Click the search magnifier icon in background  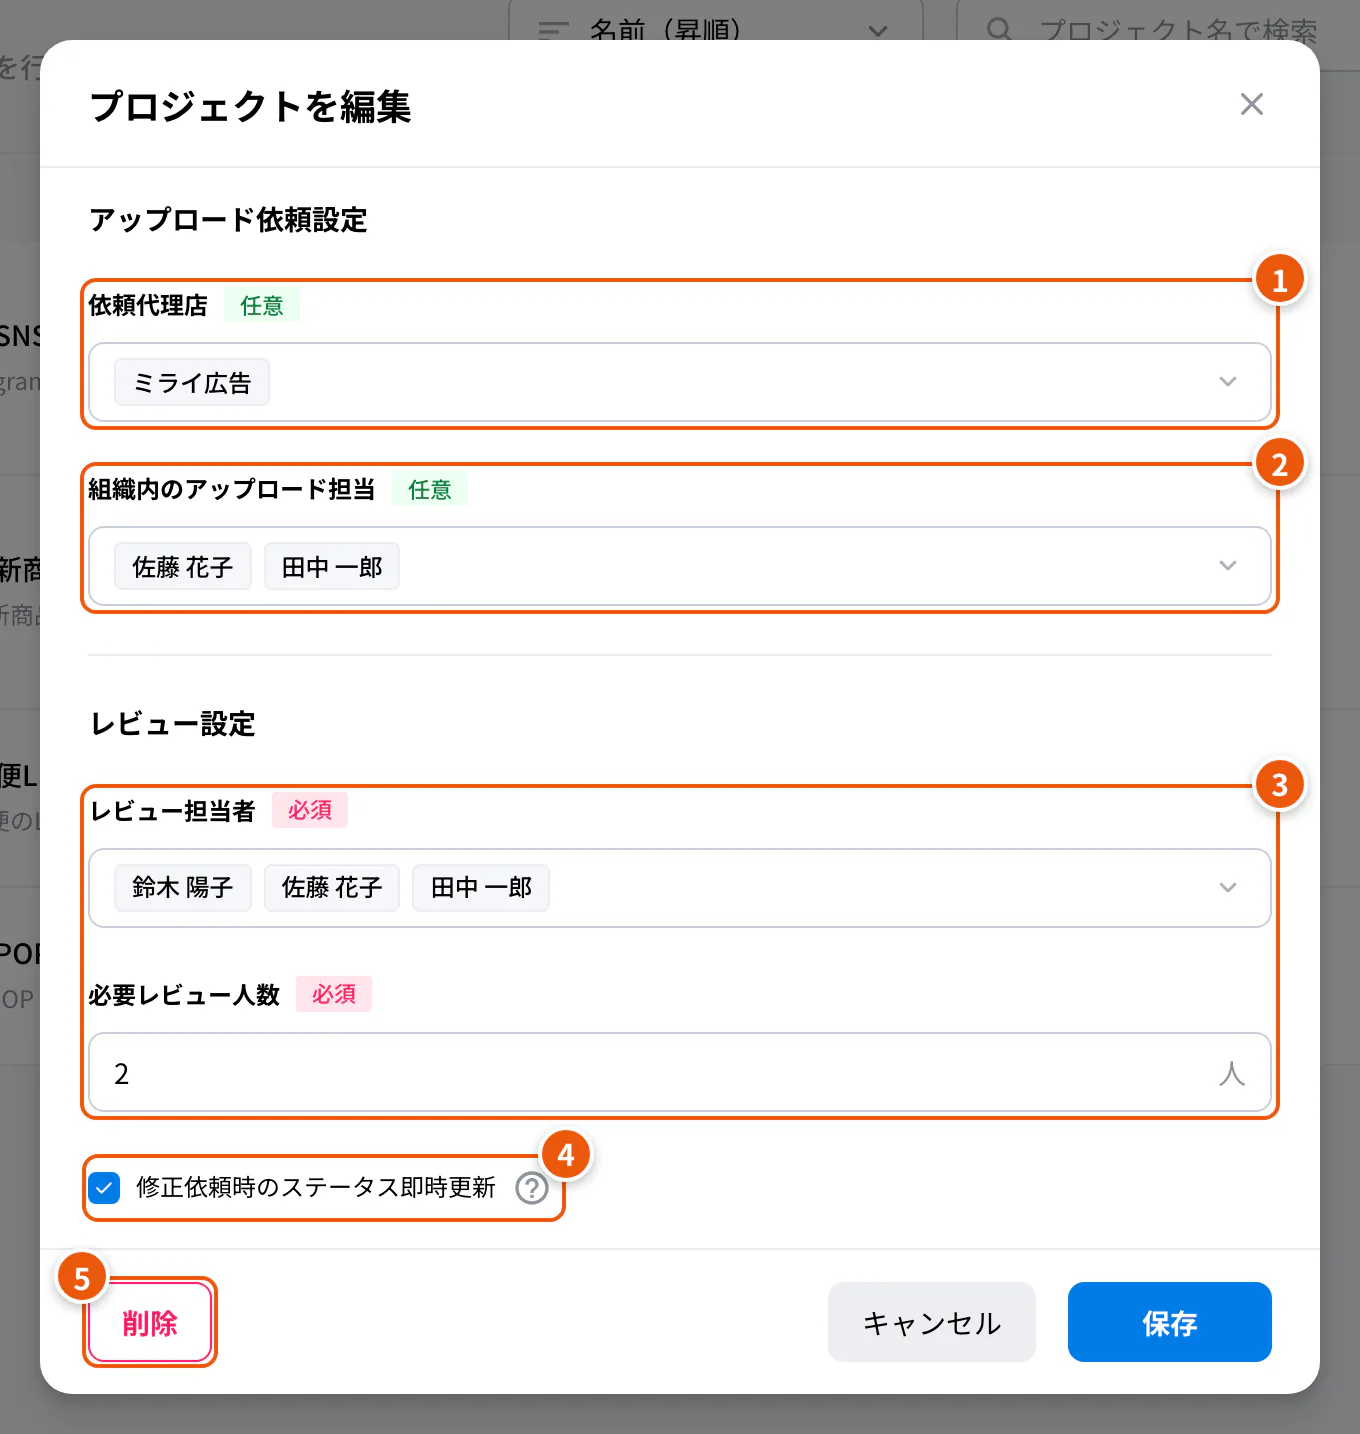(x=999, y=30)
